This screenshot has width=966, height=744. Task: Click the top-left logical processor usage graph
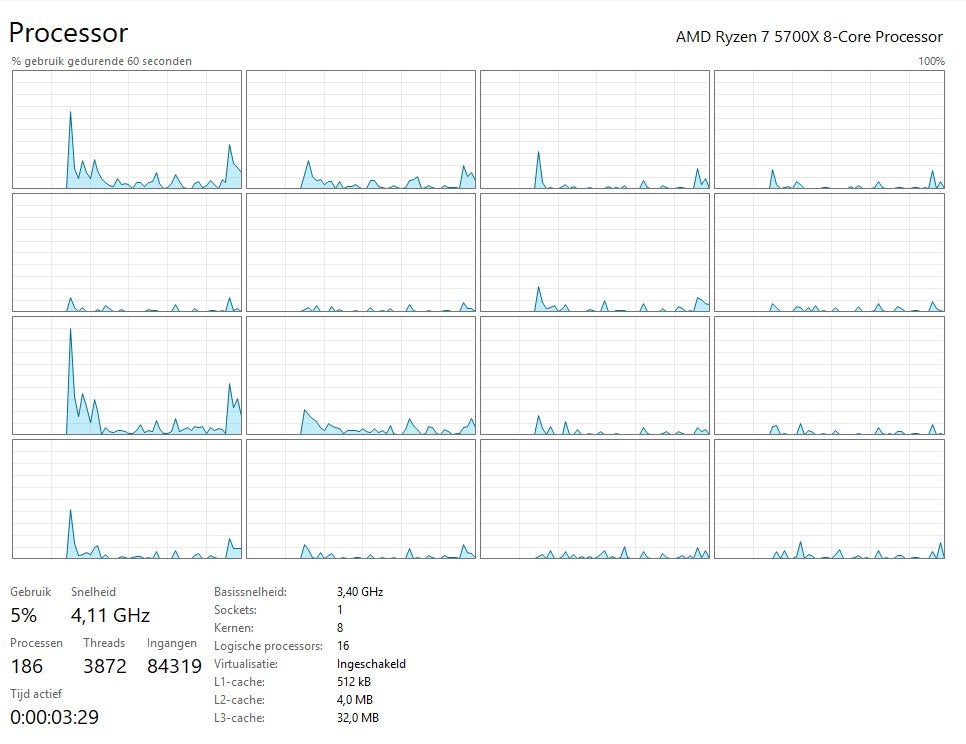click(x=127, y=129)
